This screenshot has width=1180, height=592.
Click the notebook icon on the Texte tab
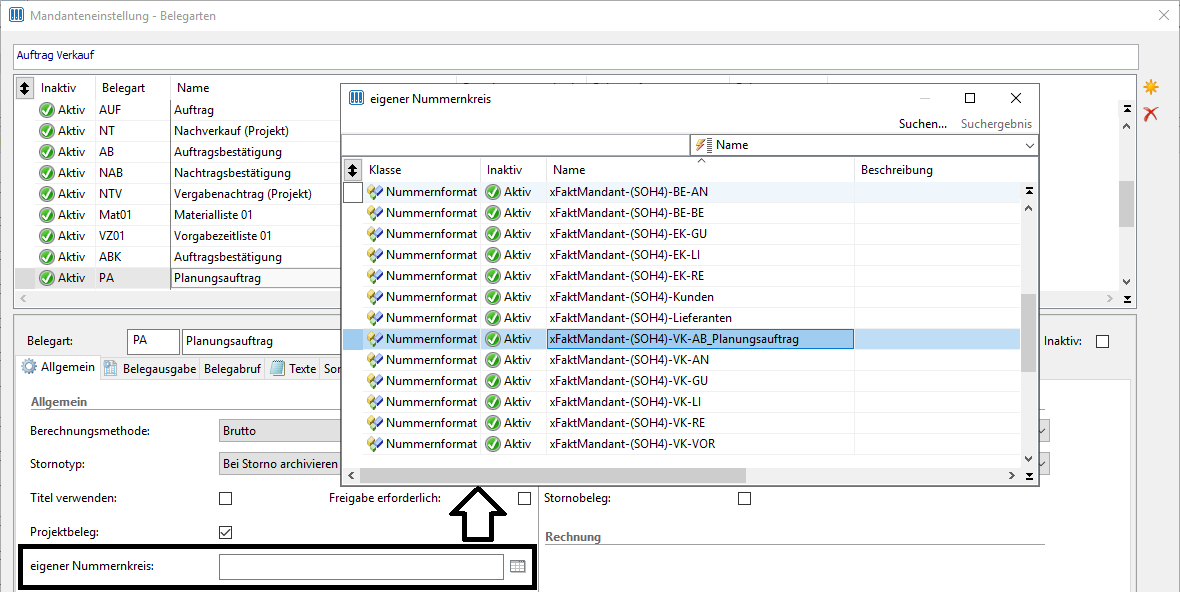point(277,368)
